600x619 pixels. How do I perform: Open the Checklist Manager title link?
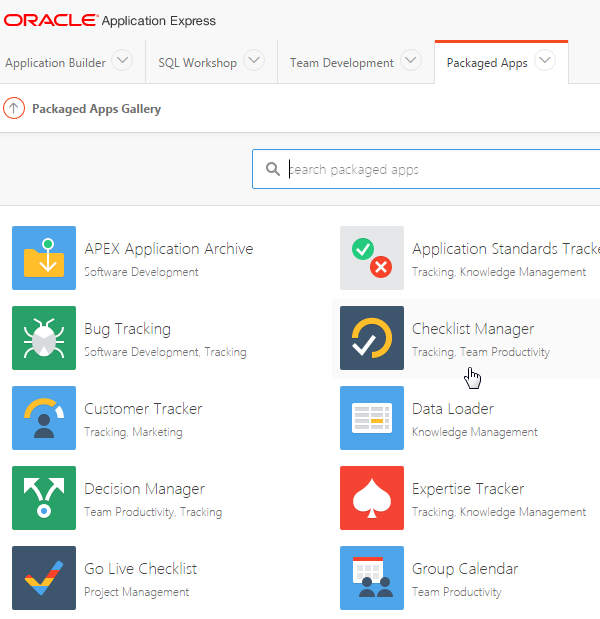click(x=473, y=329)
